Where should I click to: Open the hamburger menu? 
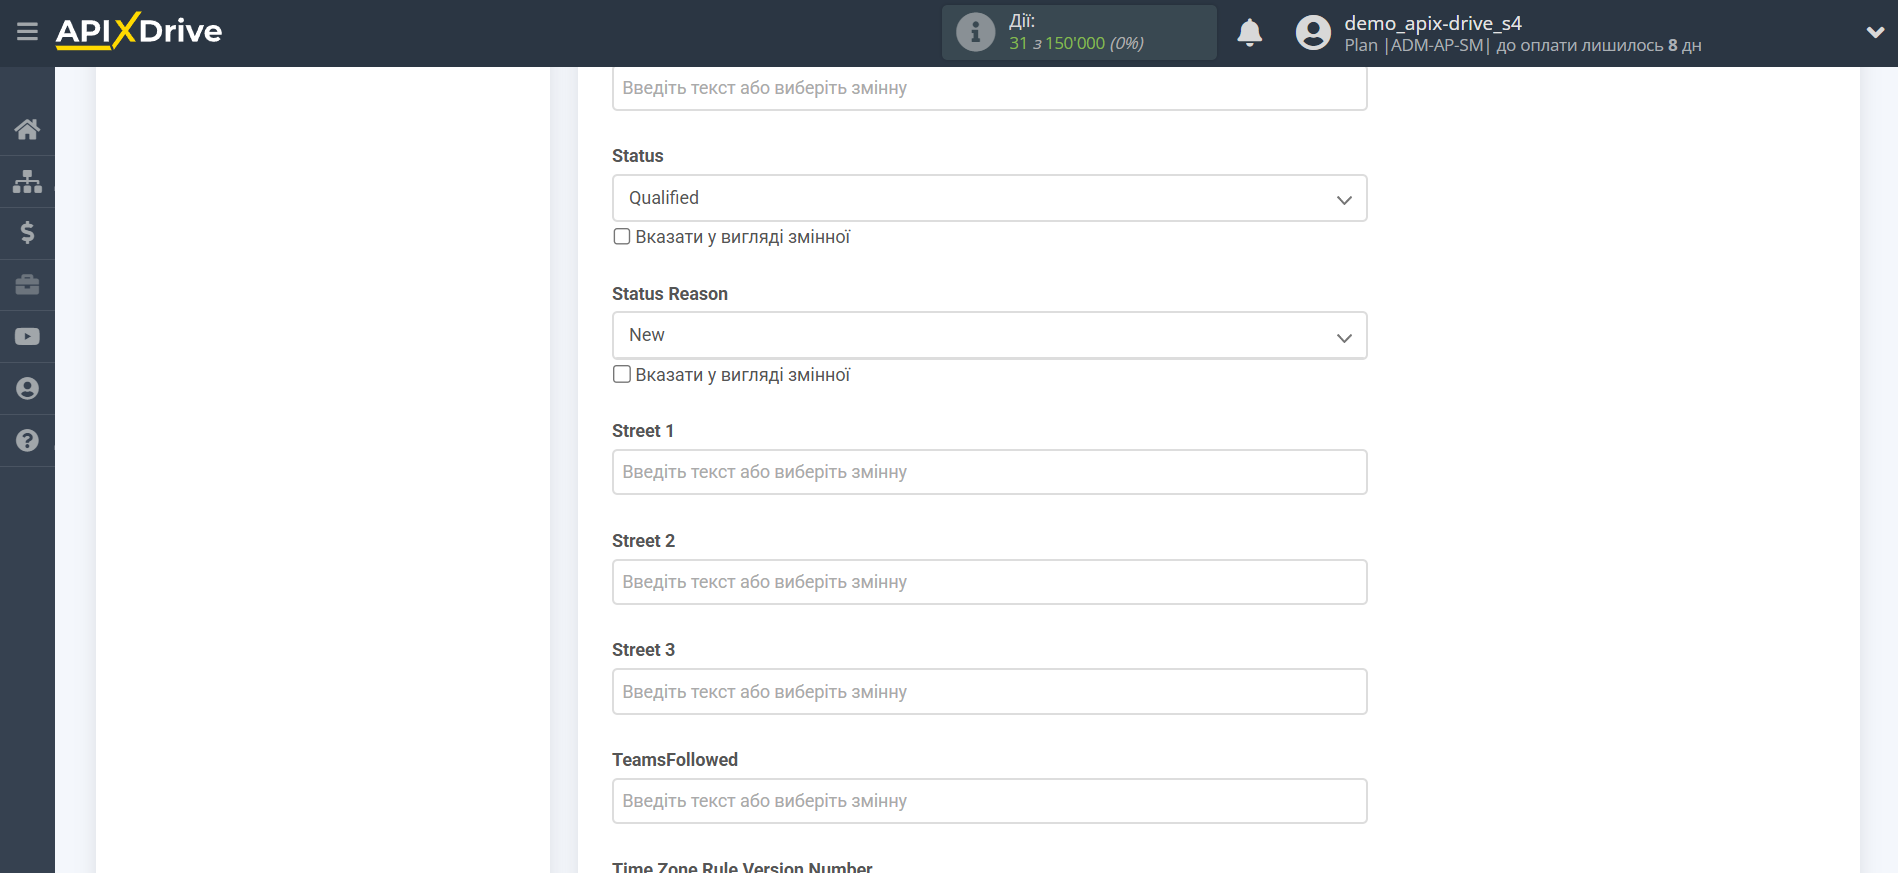point(27,32)
